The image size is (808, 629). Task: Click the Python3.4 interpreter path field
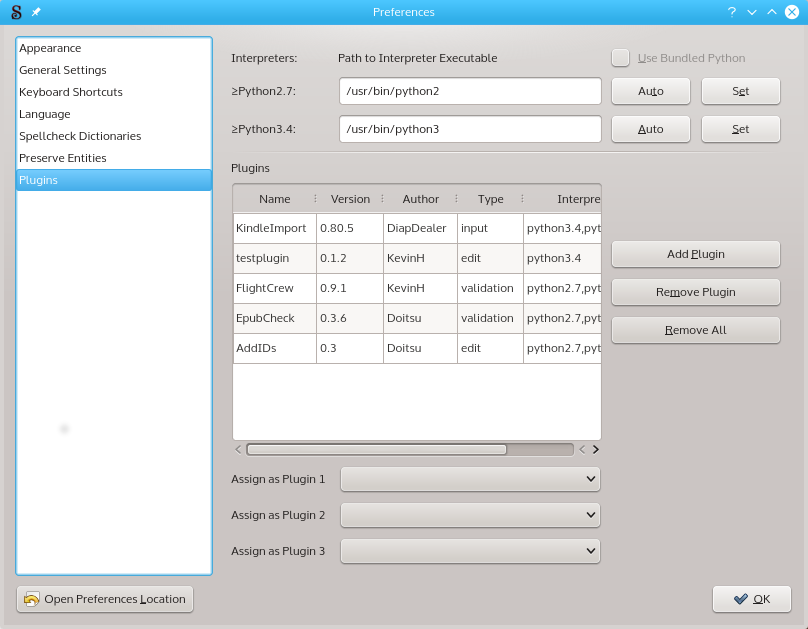point(470,129)
